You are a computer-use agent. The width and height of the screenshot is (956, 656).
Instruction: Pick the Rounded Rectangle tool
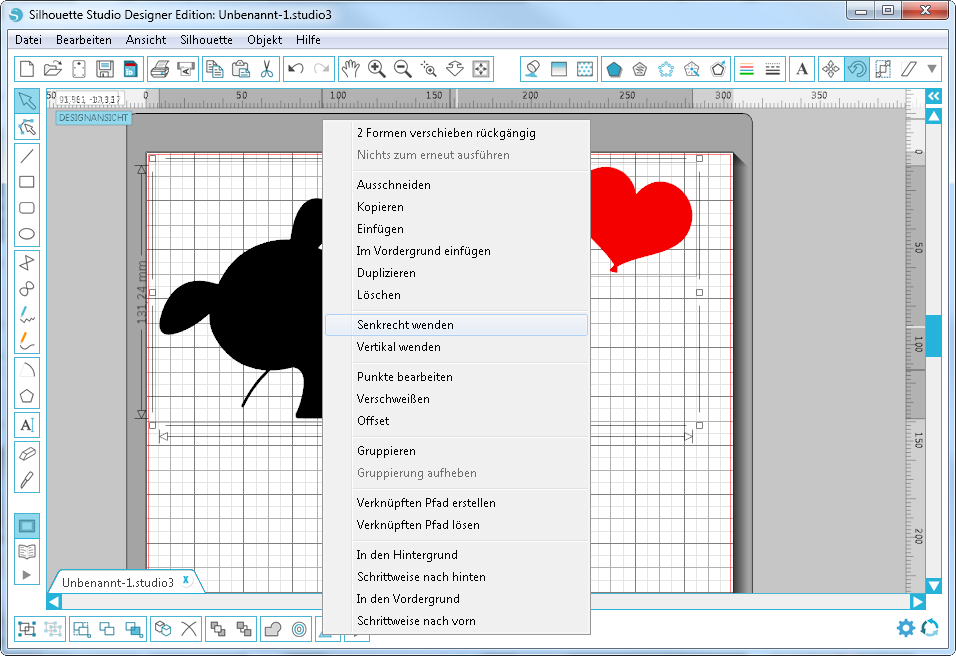tap(27, 208)
